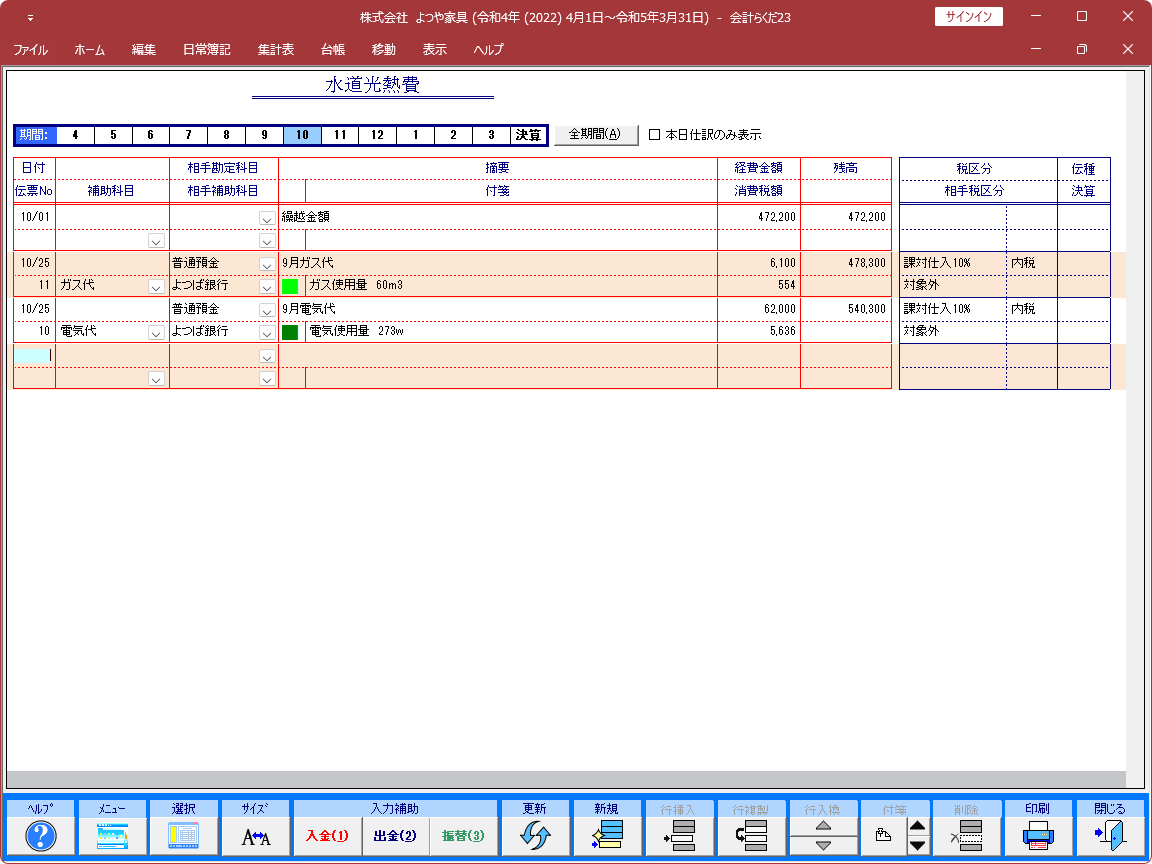Select 出金(2) input assist button
The image size is (1152, 864).
point(395,836)
